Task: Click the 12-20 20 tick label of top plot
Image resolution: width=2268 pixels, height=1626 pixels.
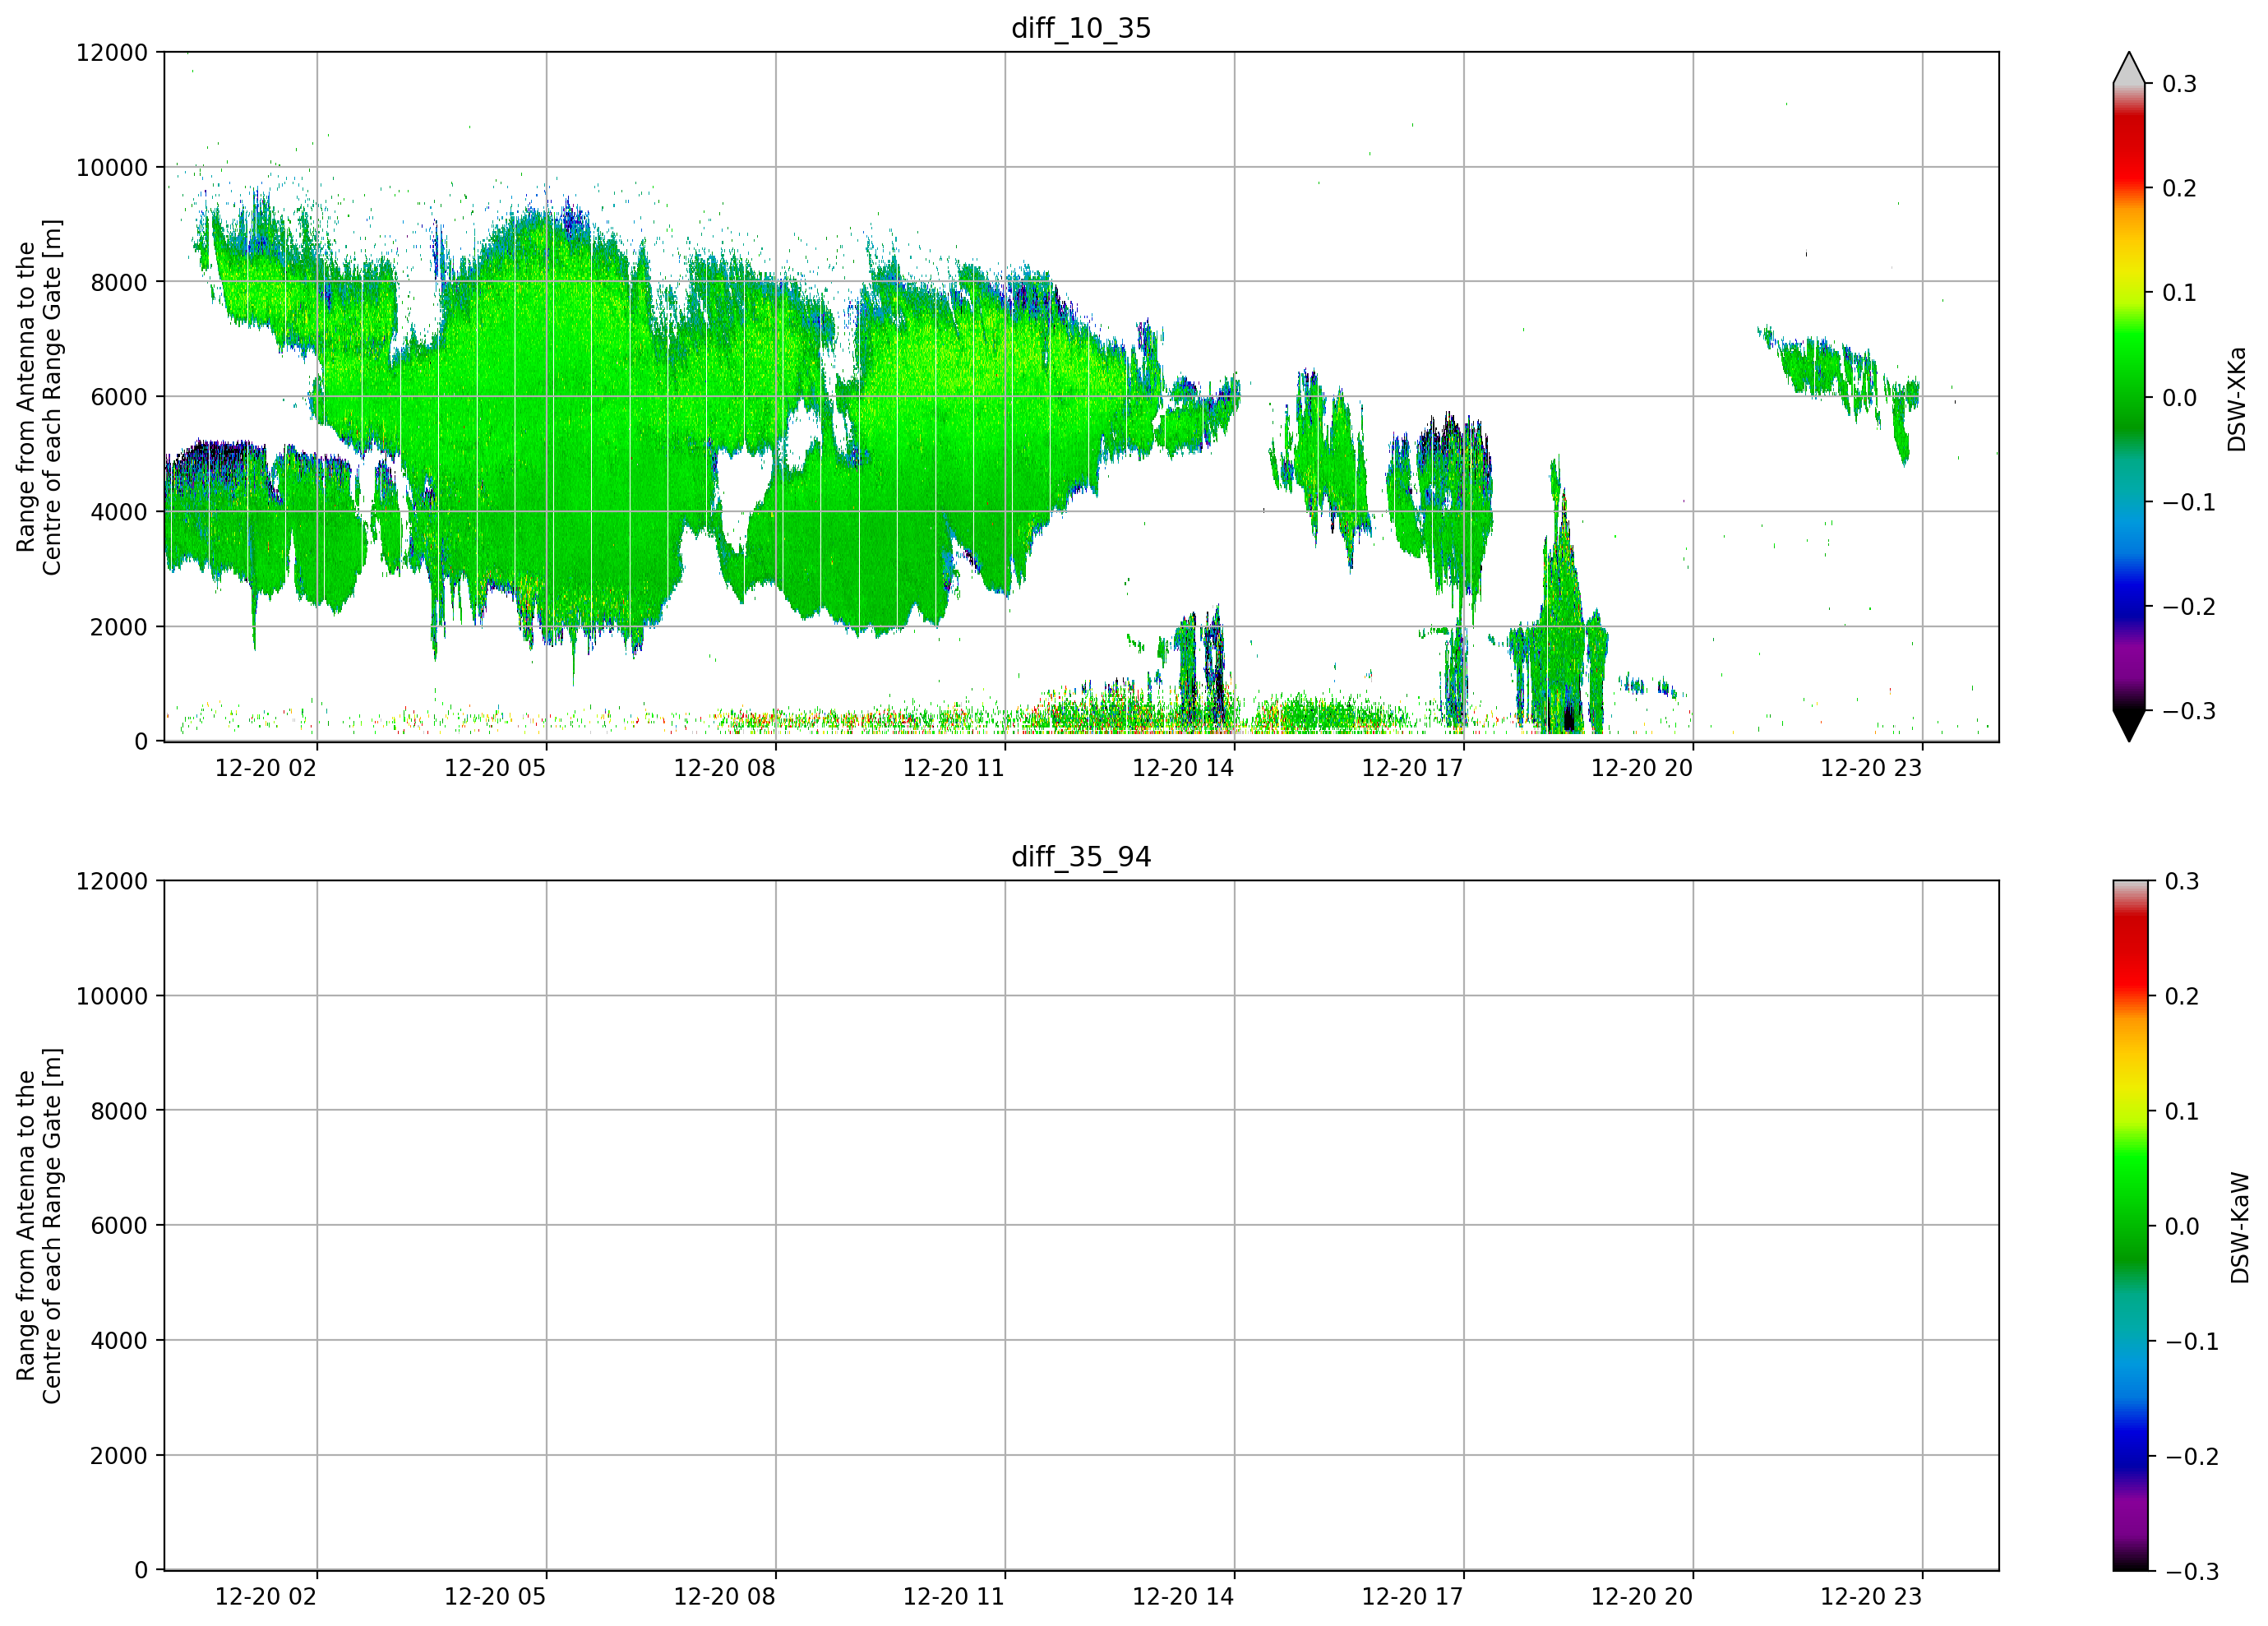Action: coord(1641,768)
